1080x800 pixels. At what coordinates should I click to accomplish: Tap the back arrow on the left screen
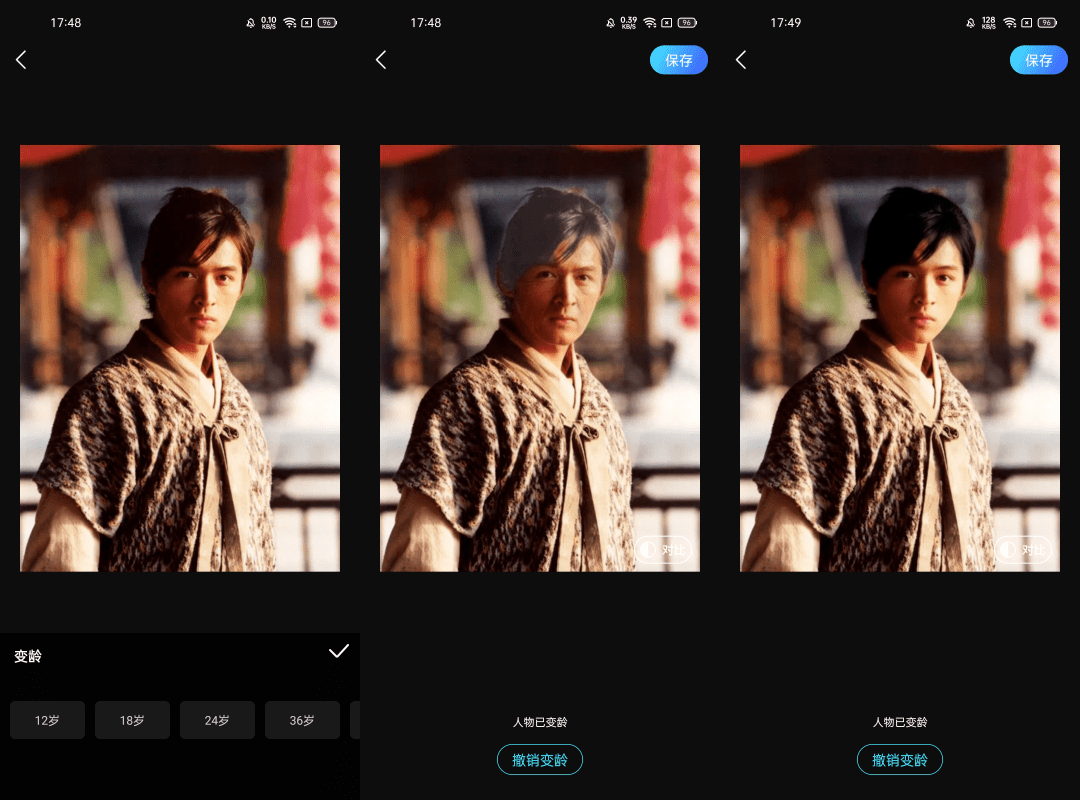[21, 60]
